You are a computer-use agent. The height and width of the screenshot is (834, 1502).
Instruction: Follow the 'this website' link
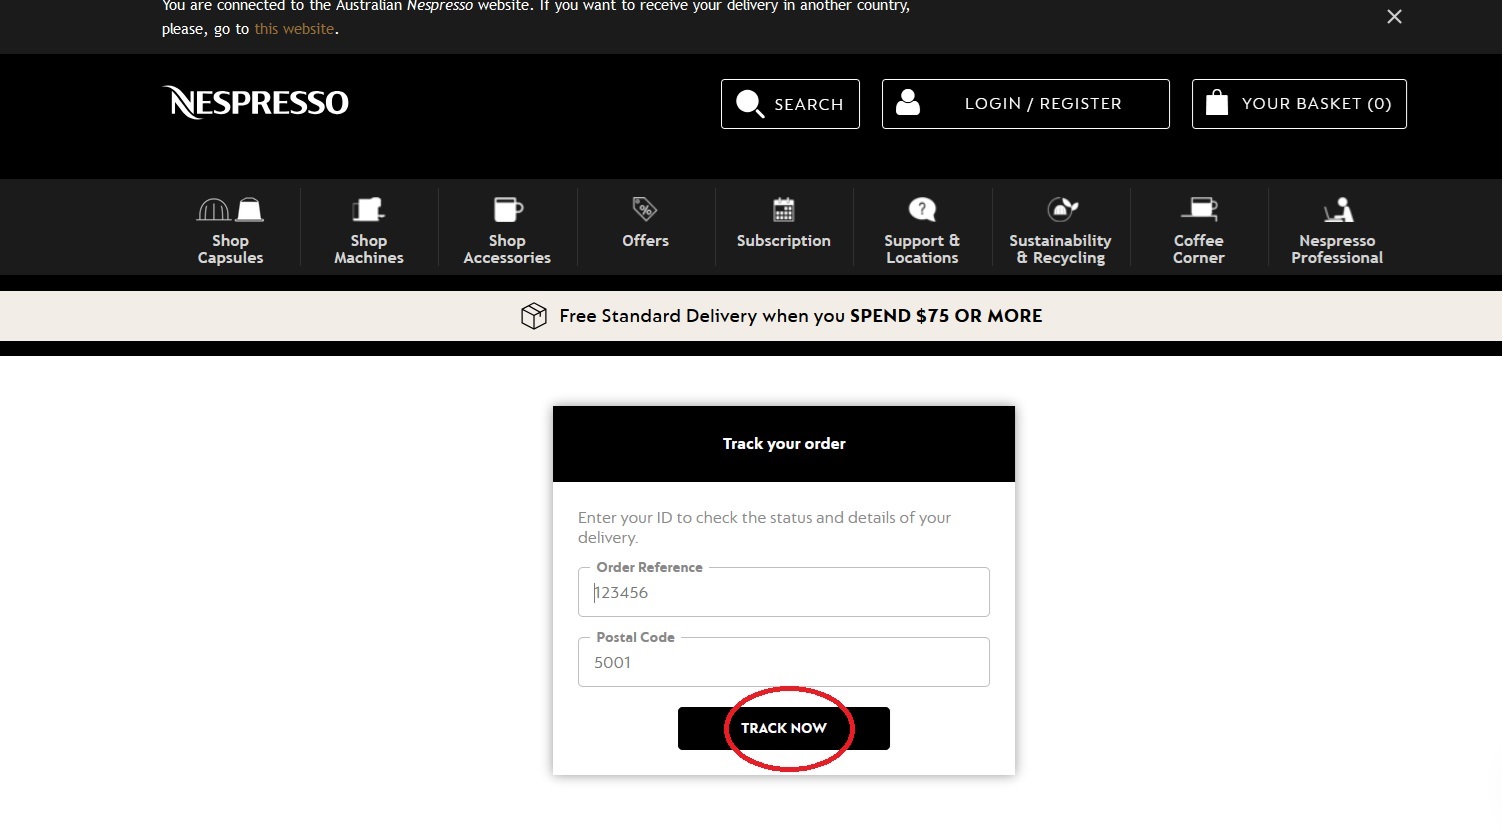click(x=294, y=29)
